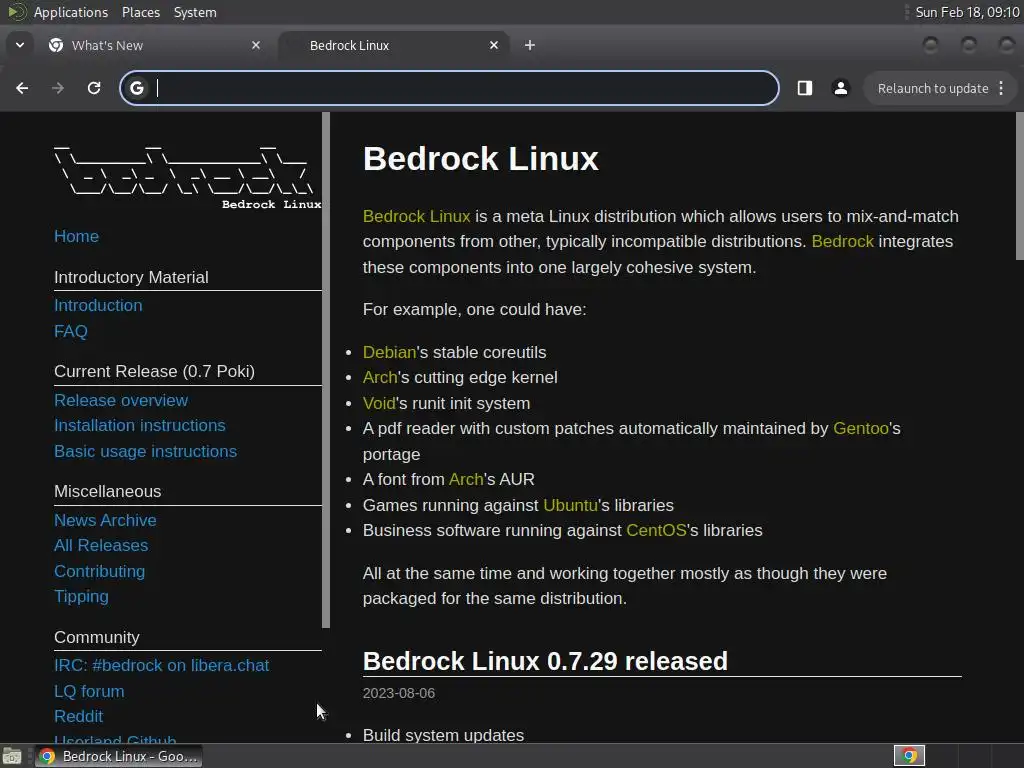Image resolution: width=1024 pixels, height=768 pixels.
Task: Click the Bedrock Linux 0.7.29 released heading
Action: point(545,661)
